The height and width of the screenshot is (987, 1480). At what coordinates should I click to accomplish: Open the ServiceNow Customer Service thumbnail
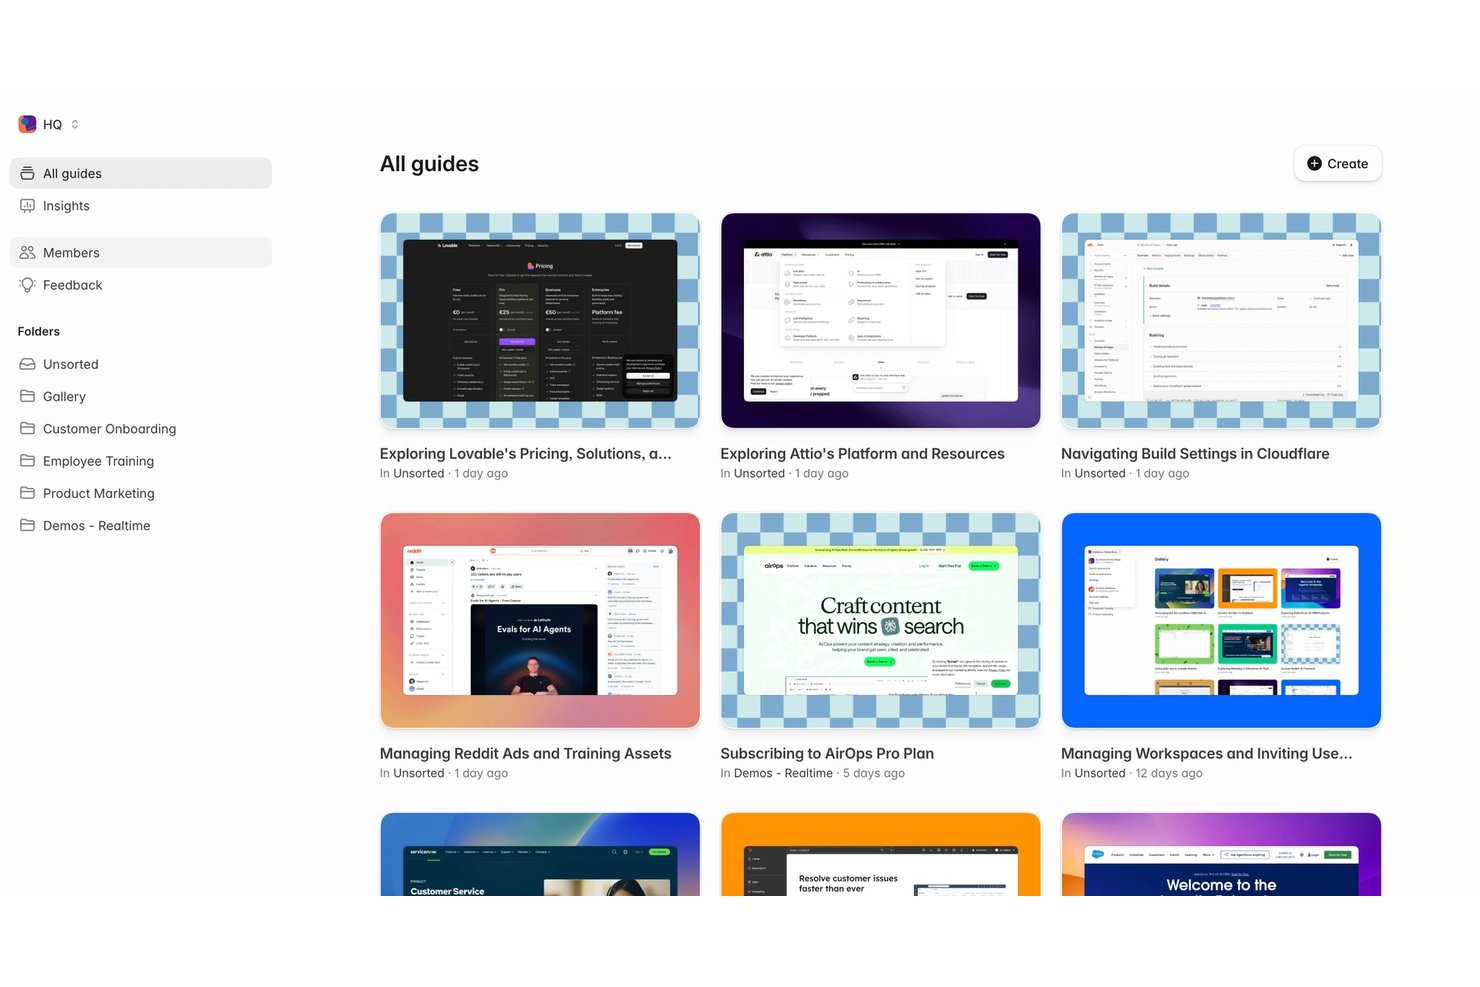coord(540,854)
